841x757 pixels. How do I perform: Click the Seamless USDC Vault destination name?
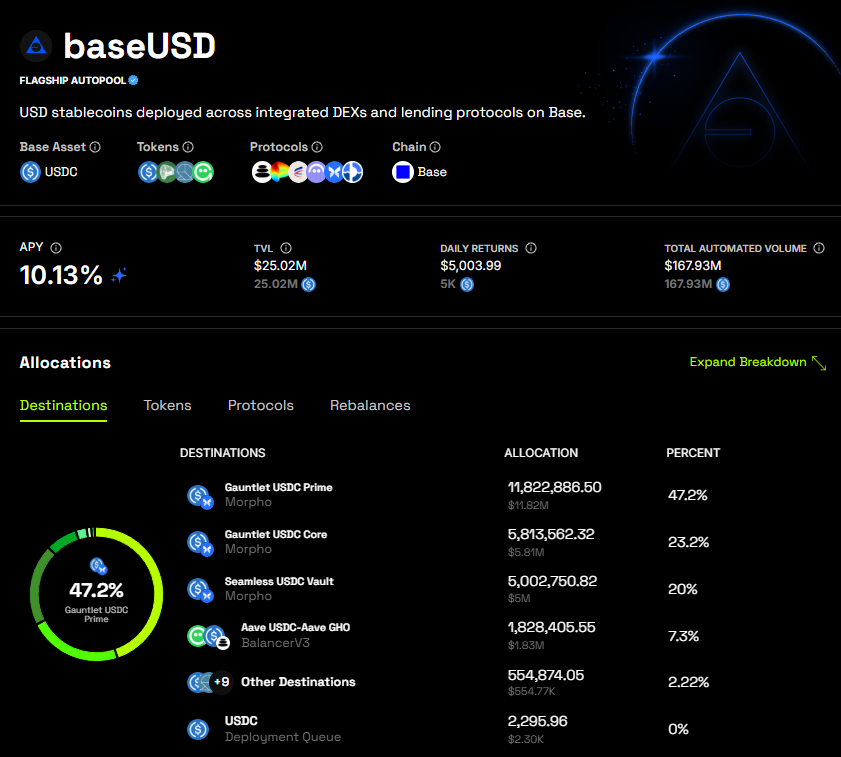coord(279,582)
